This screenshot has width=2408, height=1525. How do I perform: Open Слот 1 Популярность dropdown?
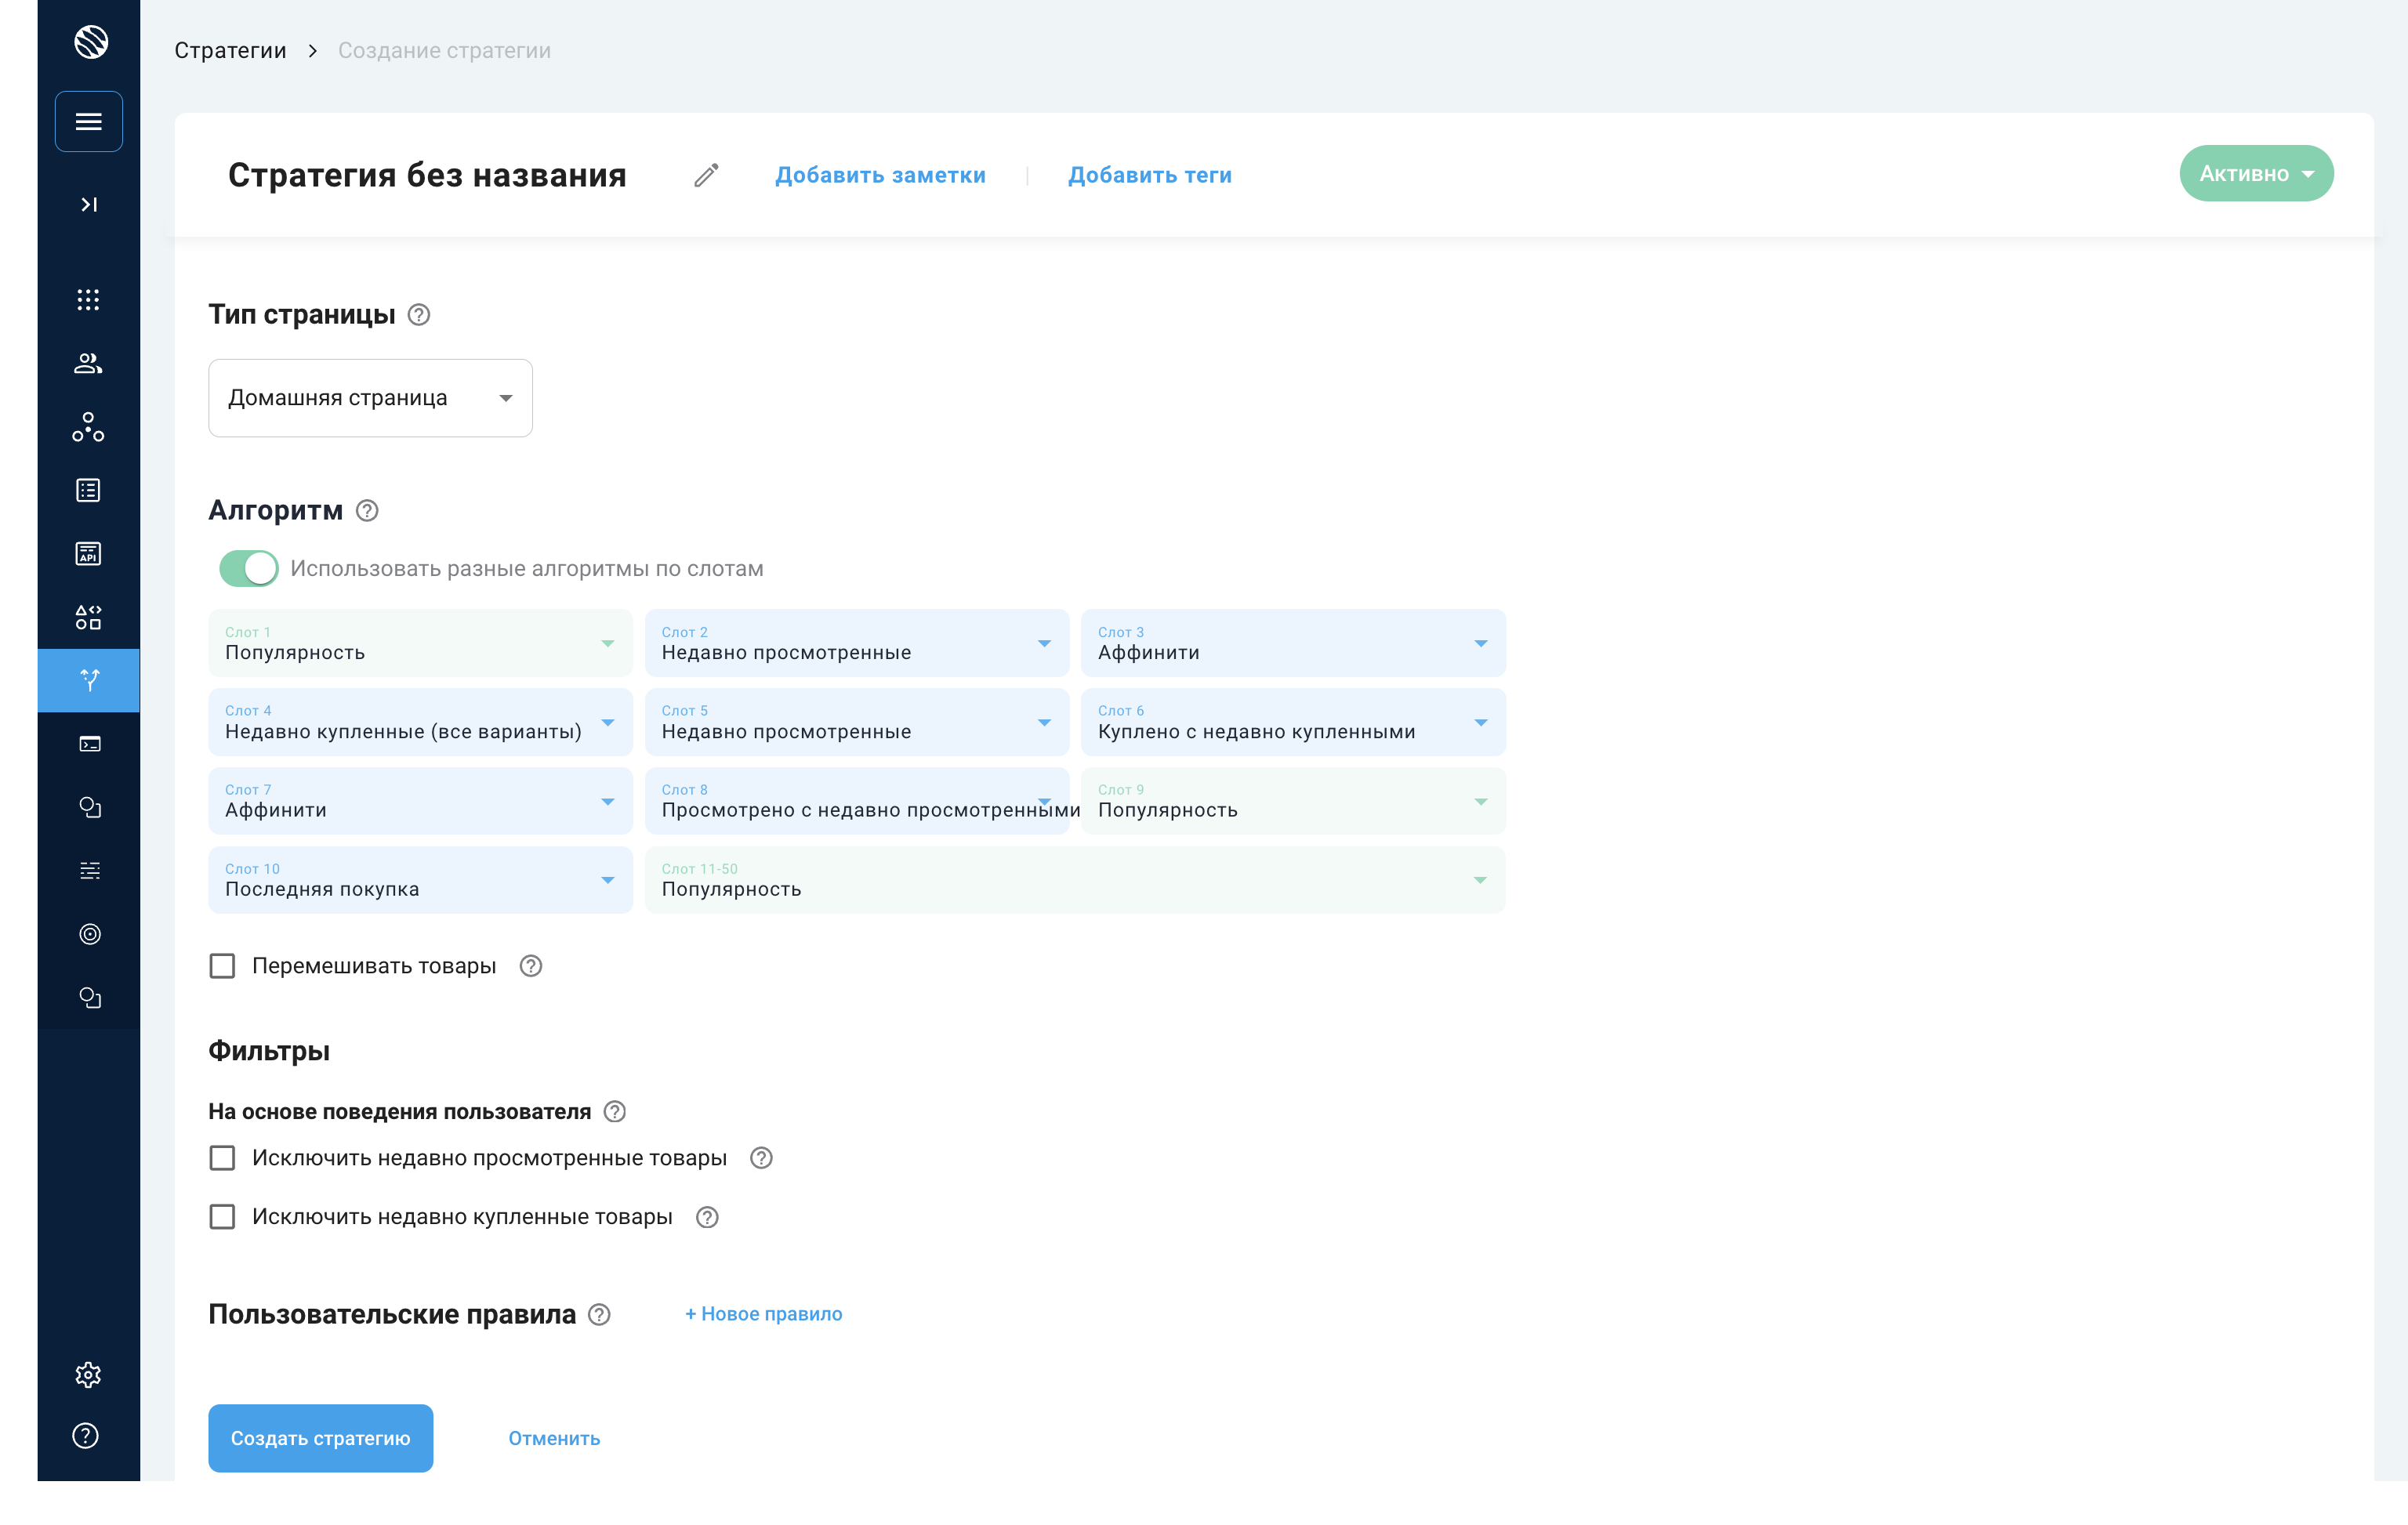(x=420, y=643)
